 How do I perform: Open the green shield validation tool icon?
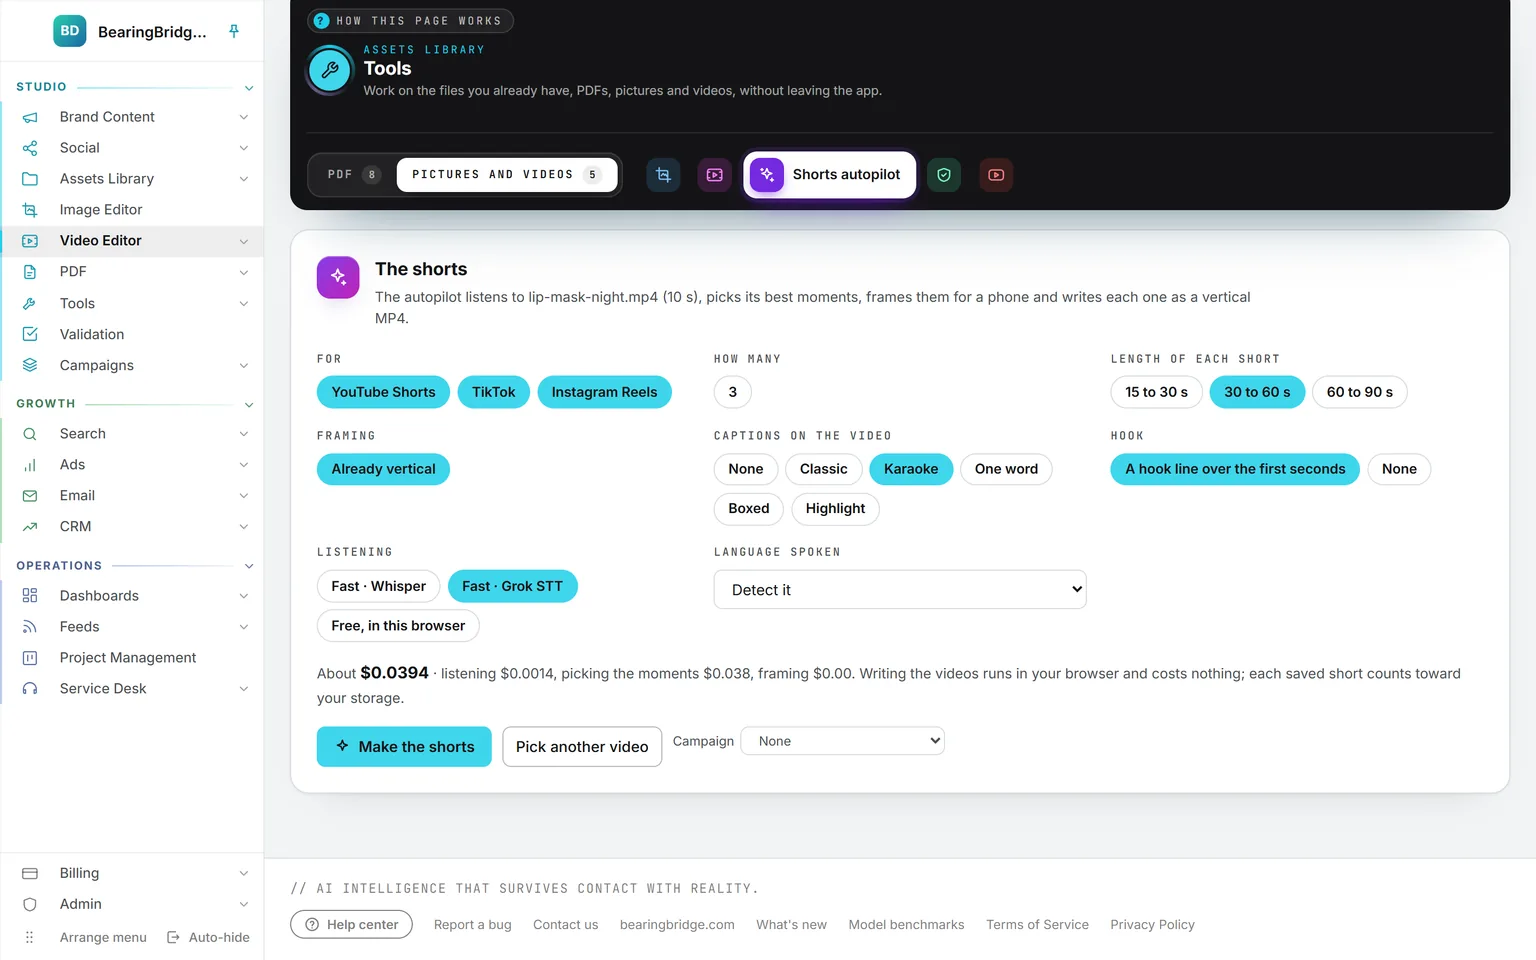944,175
